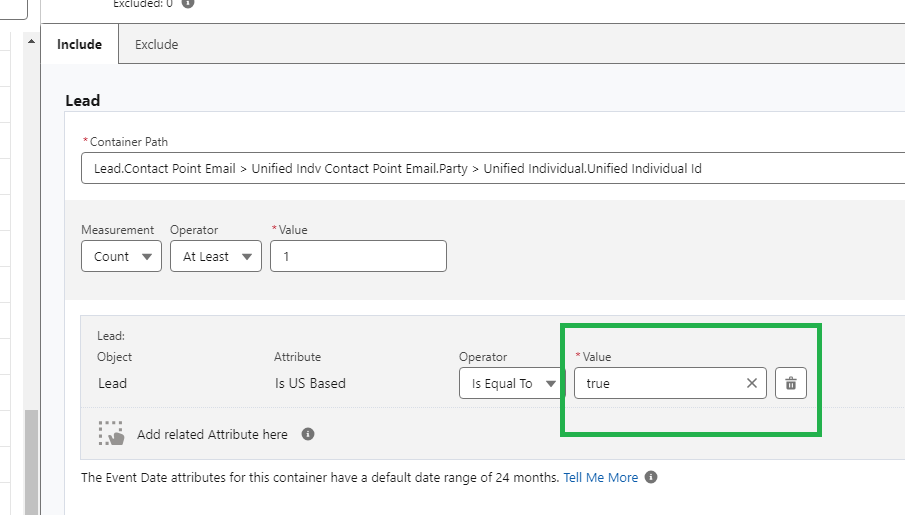Expand the Measurement Count dropdown
The height and width of the screenshot is (515, 905).
pyautogui.click(x=121, y=256)
